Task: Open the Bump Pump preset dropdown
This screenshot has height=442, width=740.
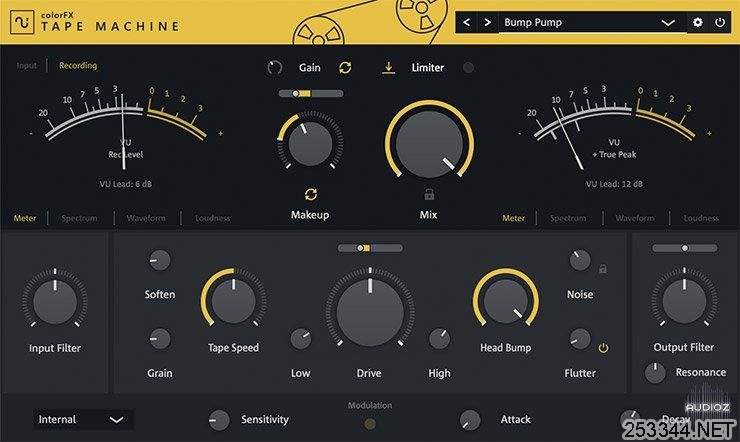Action: (592, 23)
